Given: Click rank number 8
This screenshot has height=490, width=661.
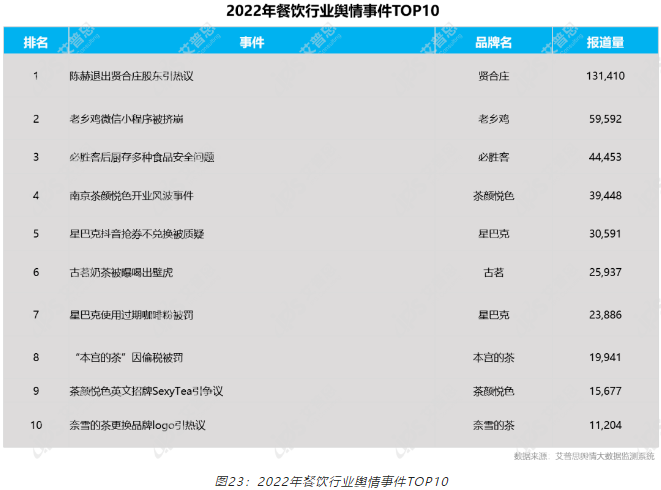Looking at the screenshot, I should click(x=36, y=357).
